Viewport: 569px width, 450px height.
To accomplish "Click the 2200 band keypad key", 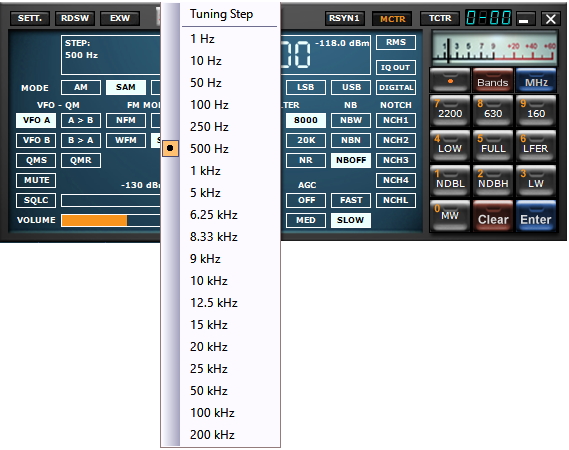I will point(450,111).
